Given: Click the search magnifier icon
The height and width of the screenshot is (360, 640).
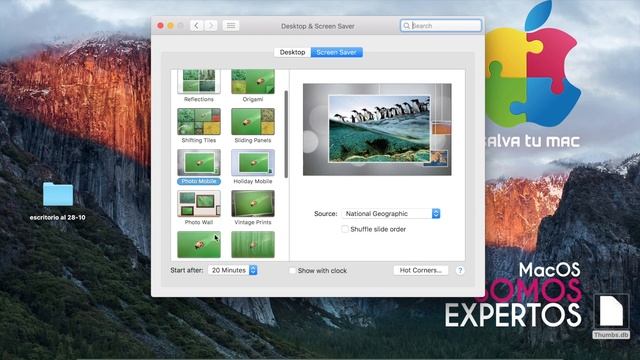Looking at the screenshot, I should click(407, 26).
